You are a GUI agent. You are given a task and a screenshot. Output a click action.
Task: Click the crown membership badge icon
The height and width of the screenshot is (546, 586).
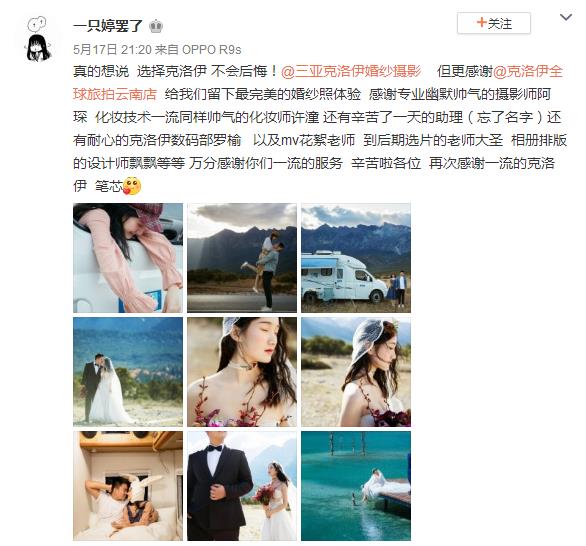(x=156, y=26)
